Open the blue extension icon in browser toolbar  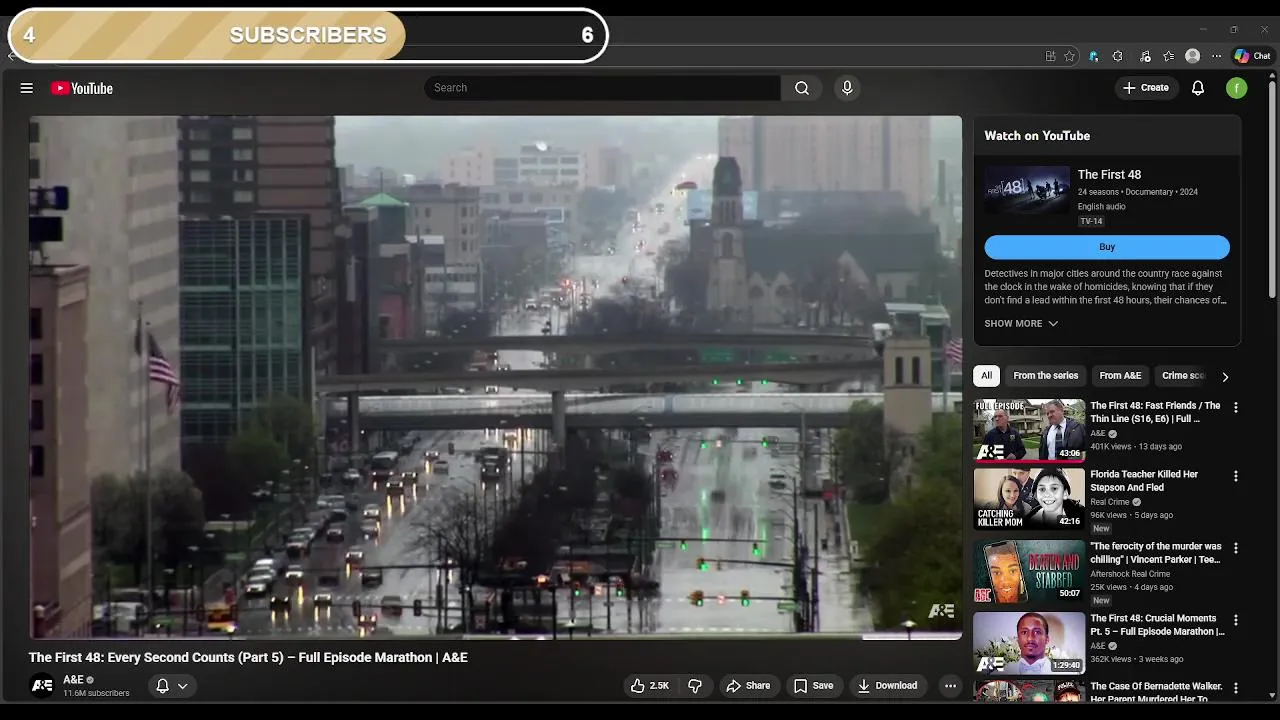tap(1094, 56)
